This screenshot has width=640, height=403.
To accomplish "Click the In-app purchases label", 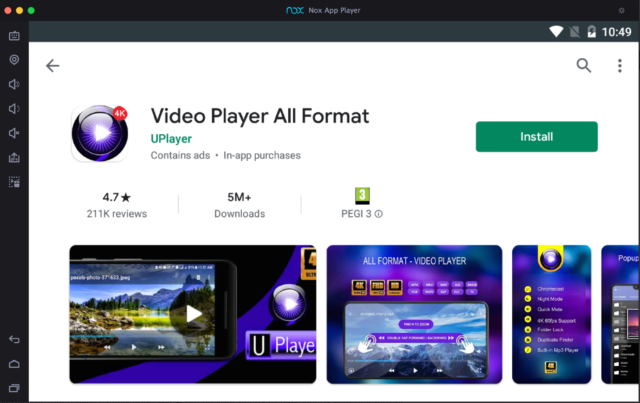I will [262, 156].
